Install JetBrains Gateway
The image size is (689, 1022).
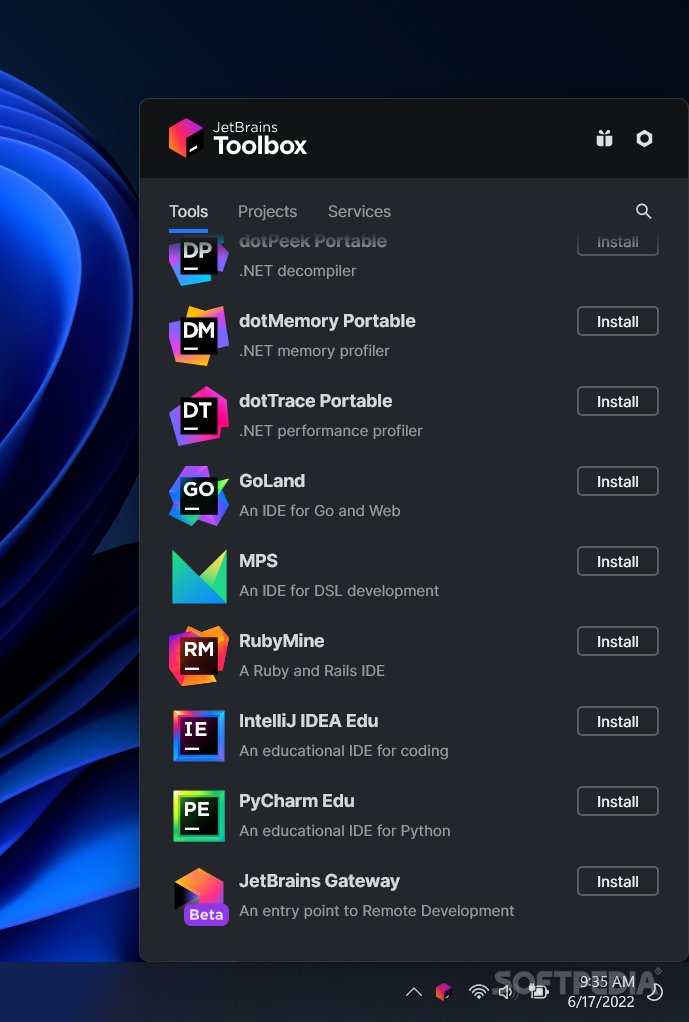pyautogui.click(x=617, y=881)
